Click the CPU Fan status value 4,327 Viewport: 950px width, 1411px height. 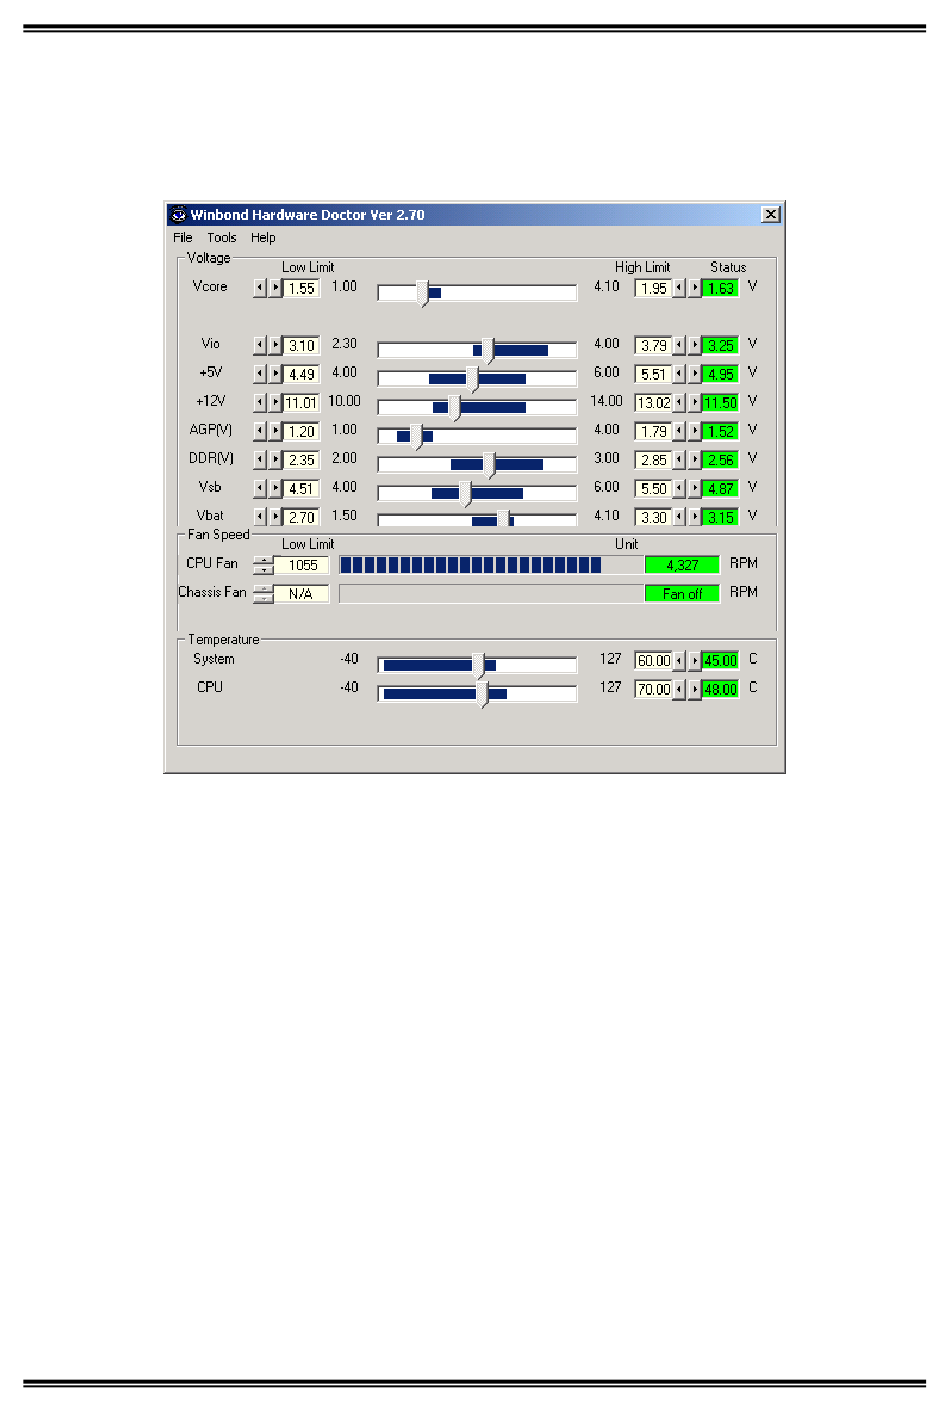(682, 565)
